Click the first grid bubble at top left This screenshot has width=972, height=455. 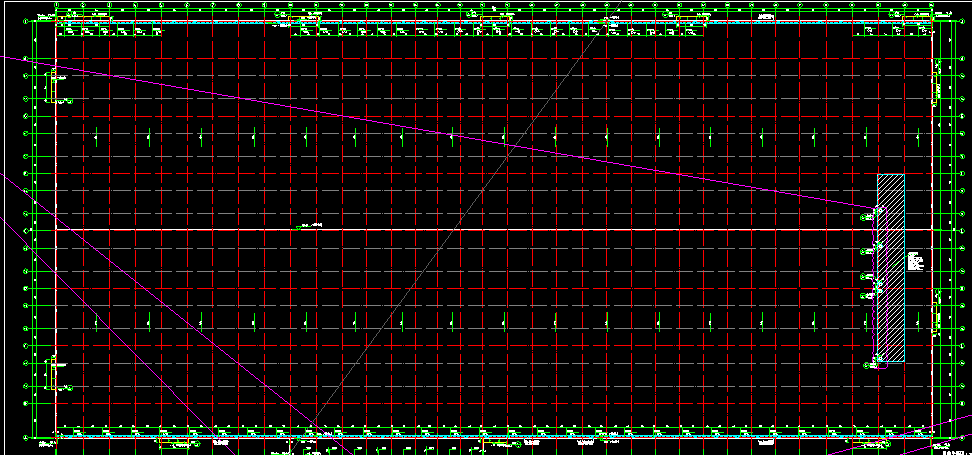[58, 7]
